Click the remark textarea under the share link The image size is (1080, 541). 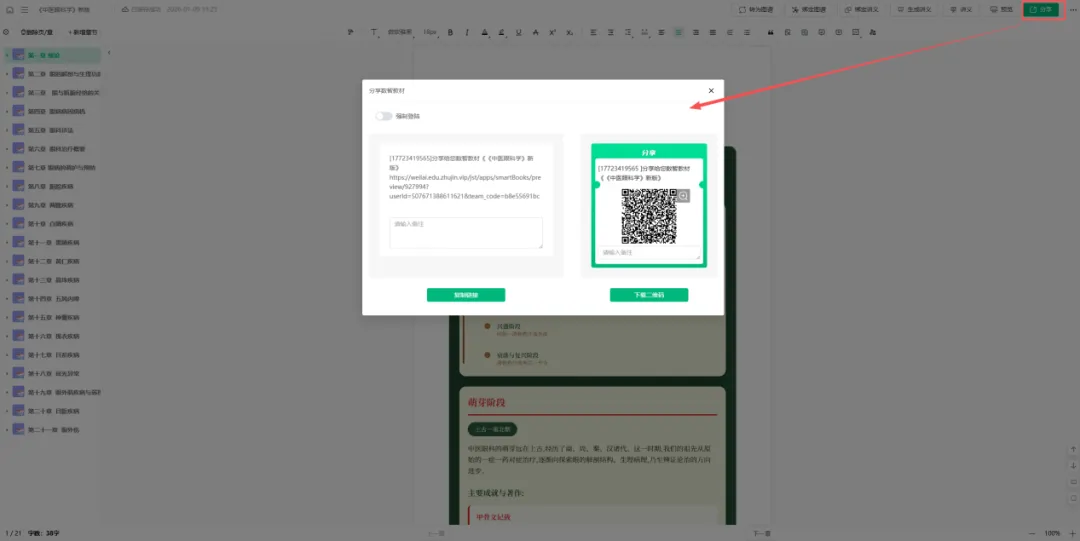pyautogui.click(x=466, y=233)
